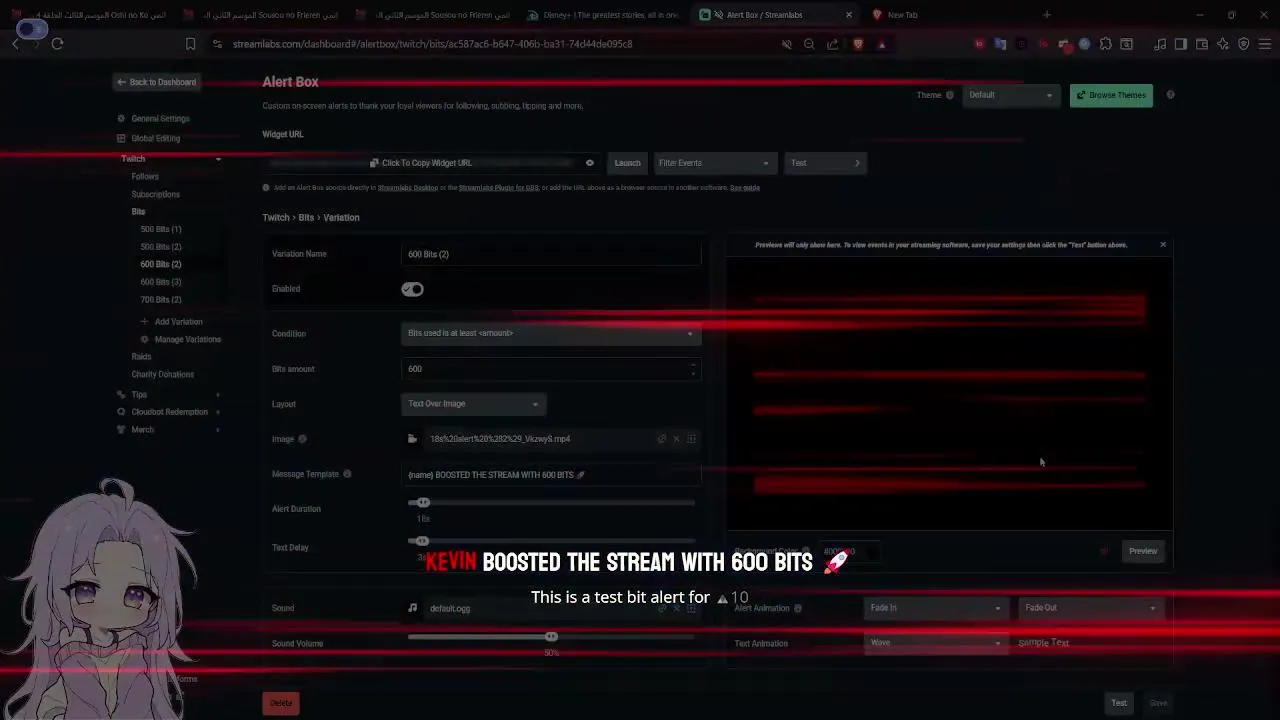Adjust the Text Delay slider handle

(422, 541)
